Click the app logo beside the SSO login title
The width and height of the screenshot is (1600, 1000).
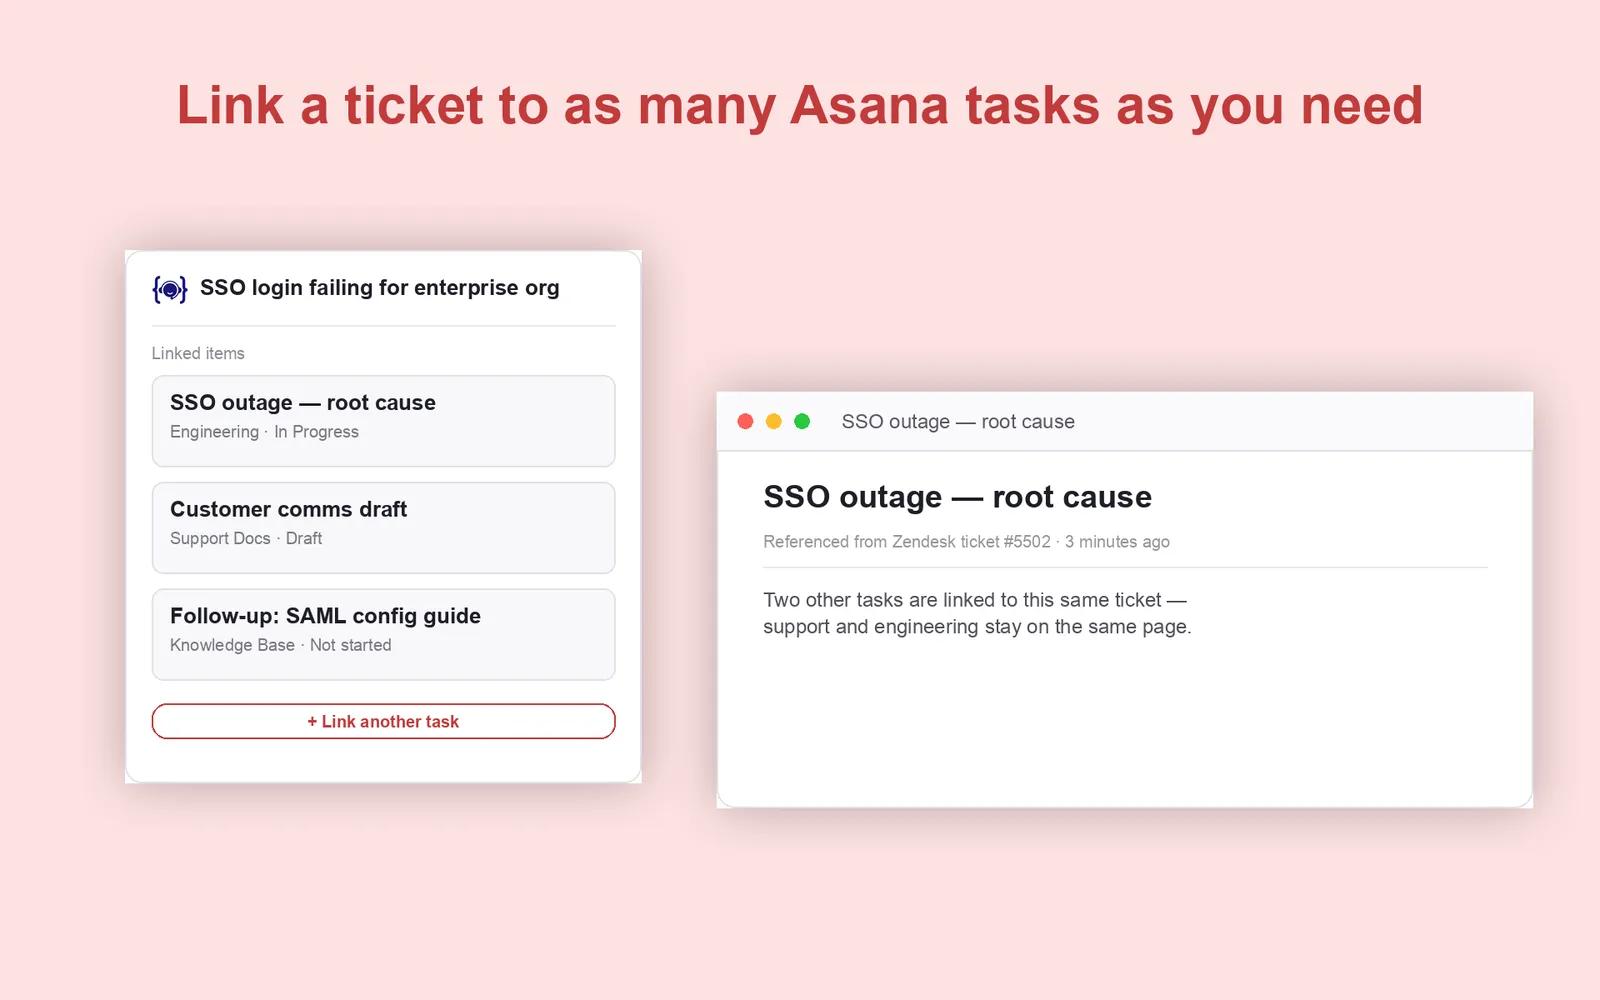[169, 289]
